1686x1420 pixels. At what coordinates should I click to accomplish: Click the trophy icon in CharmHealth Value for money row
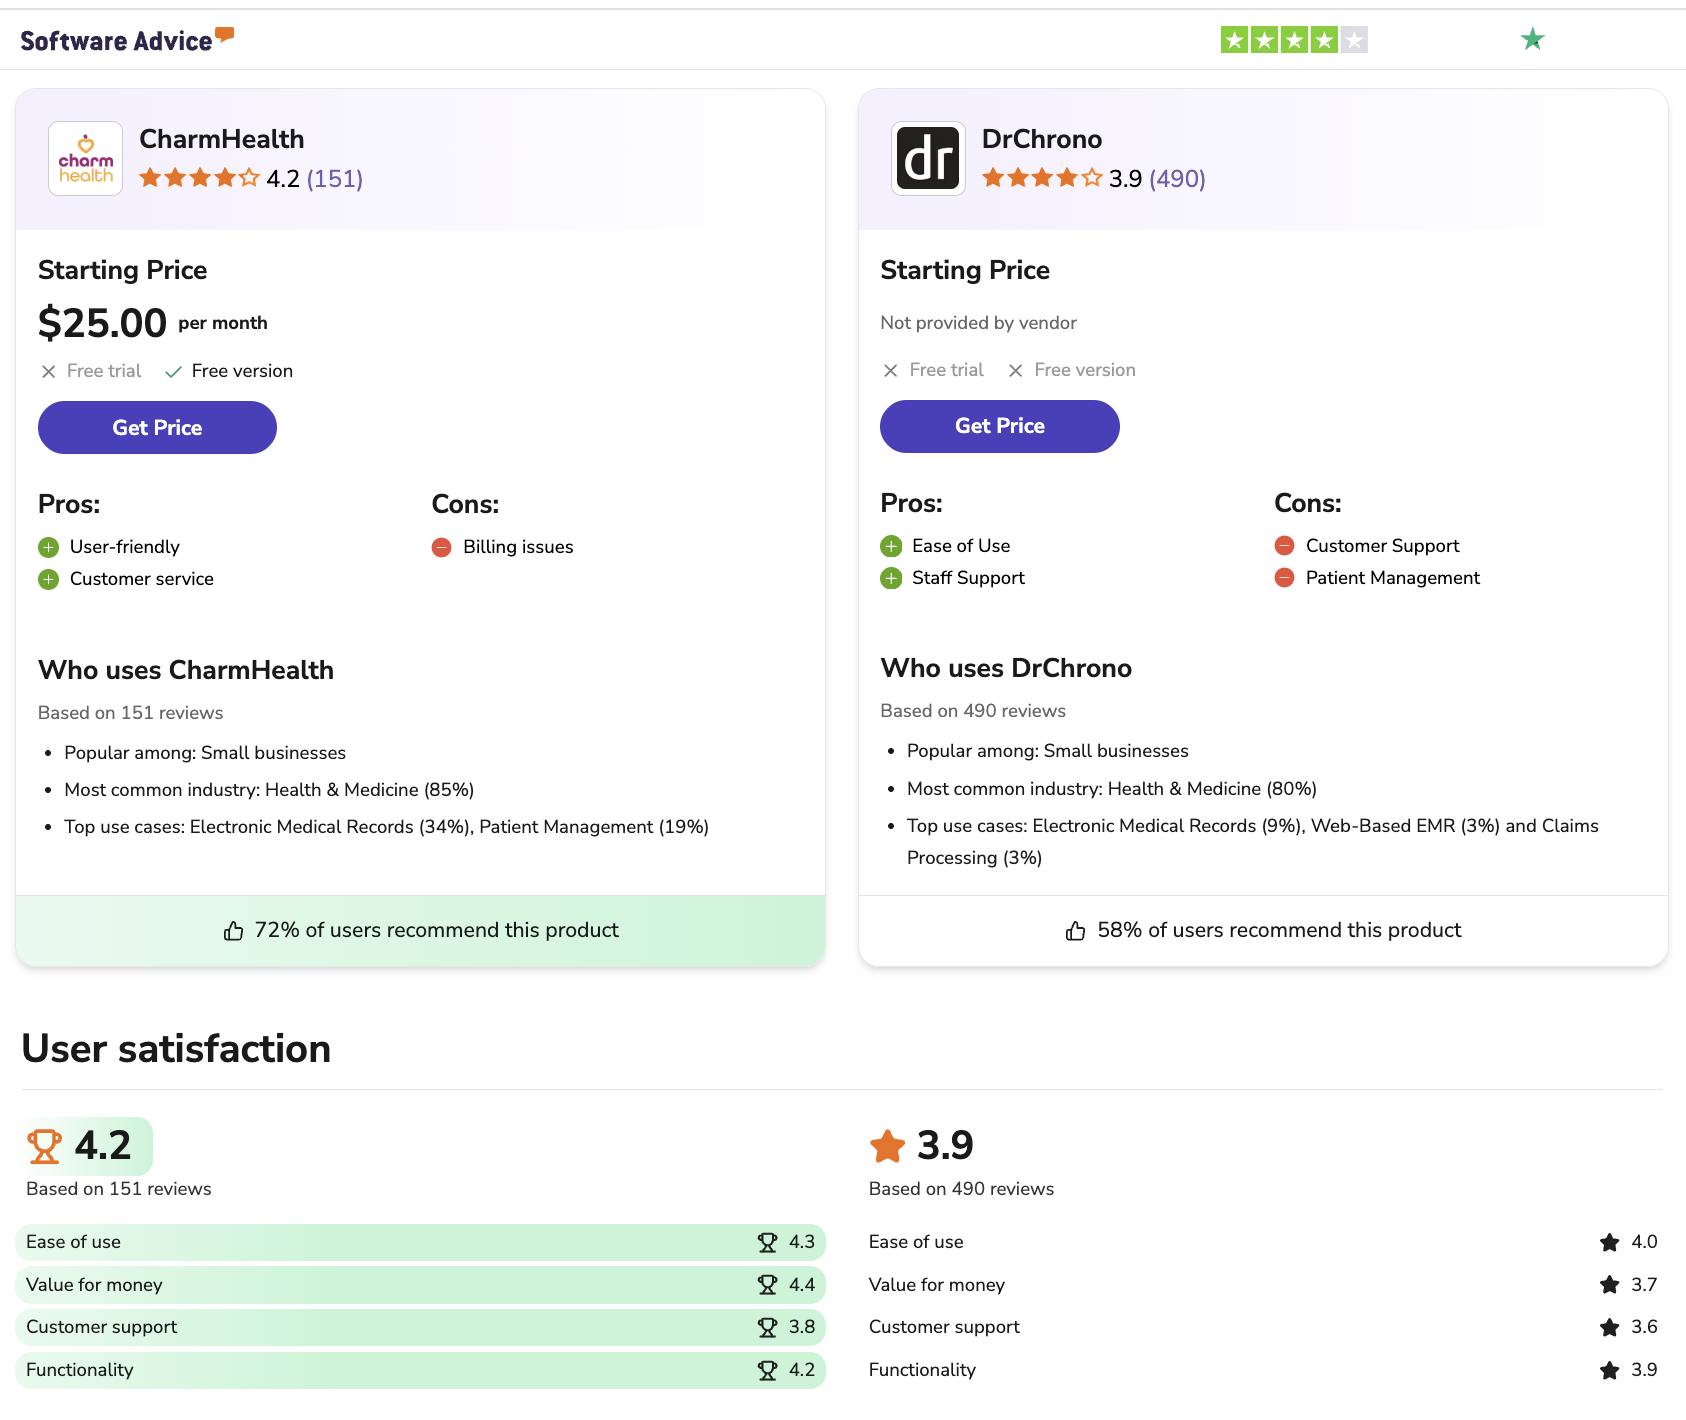tap(768, 1285)
